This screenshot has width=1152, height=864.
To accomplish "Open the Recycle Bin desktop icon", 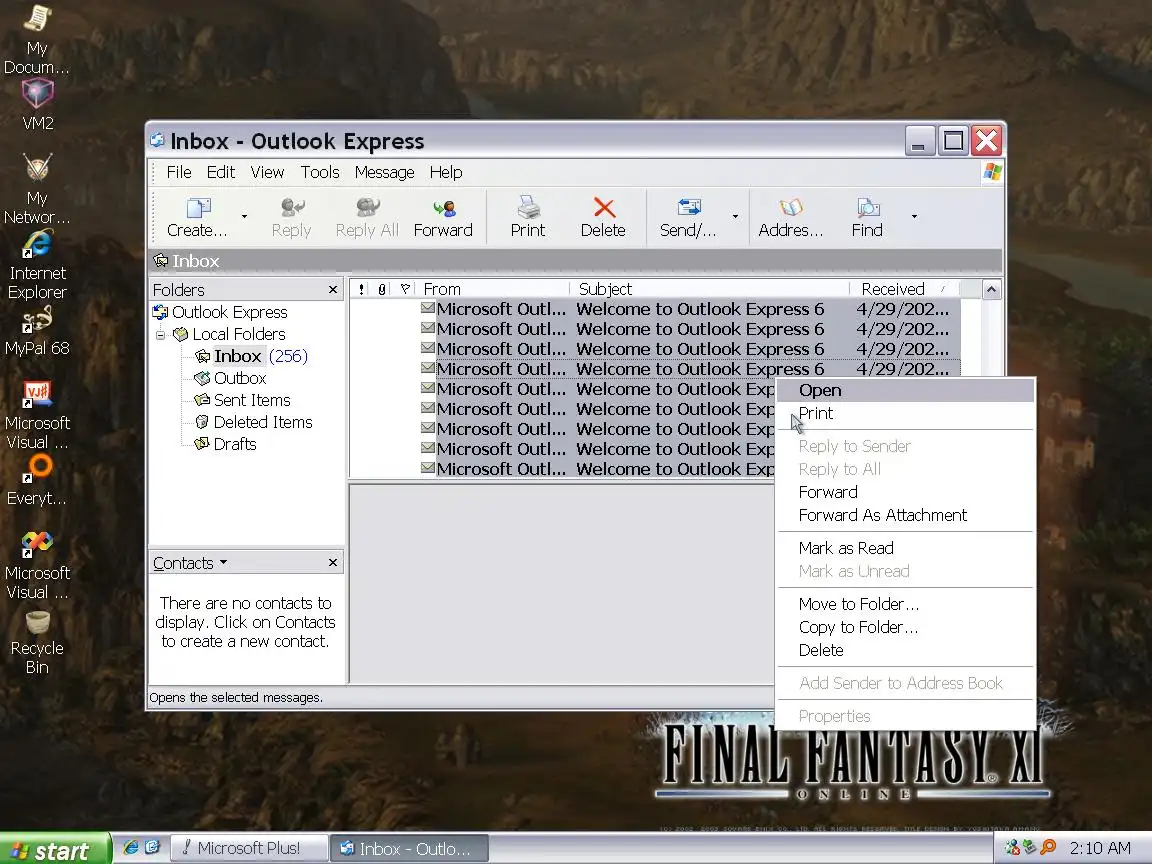I will coord(37,643).
